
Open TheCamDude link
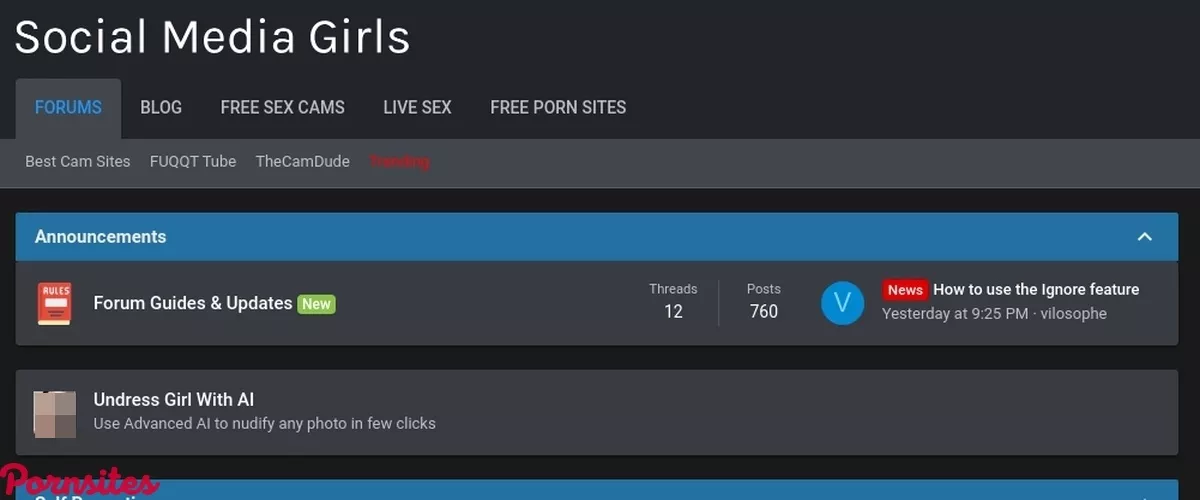(x=302, y=162)
